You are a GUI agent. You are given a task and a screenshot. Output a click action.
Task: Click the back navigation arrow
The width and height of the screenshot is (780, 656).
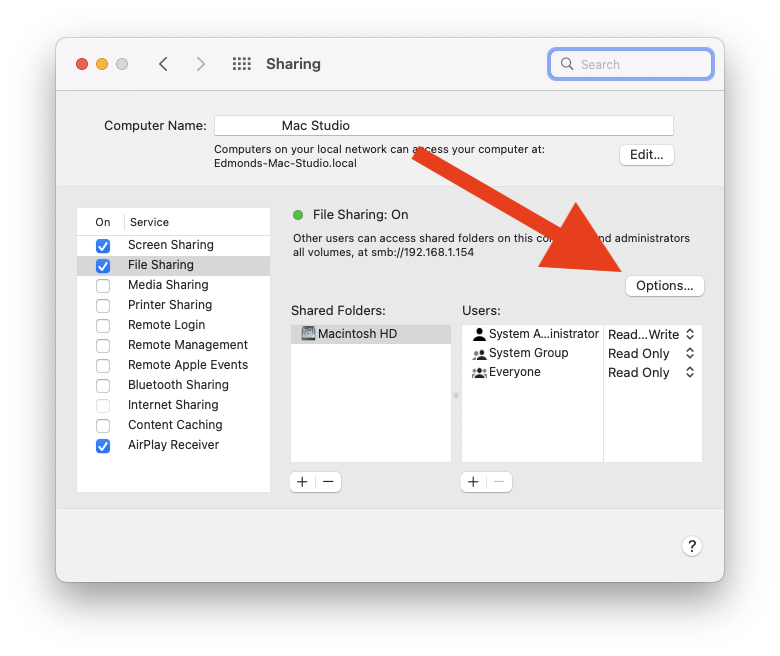[x=163, y=64]
